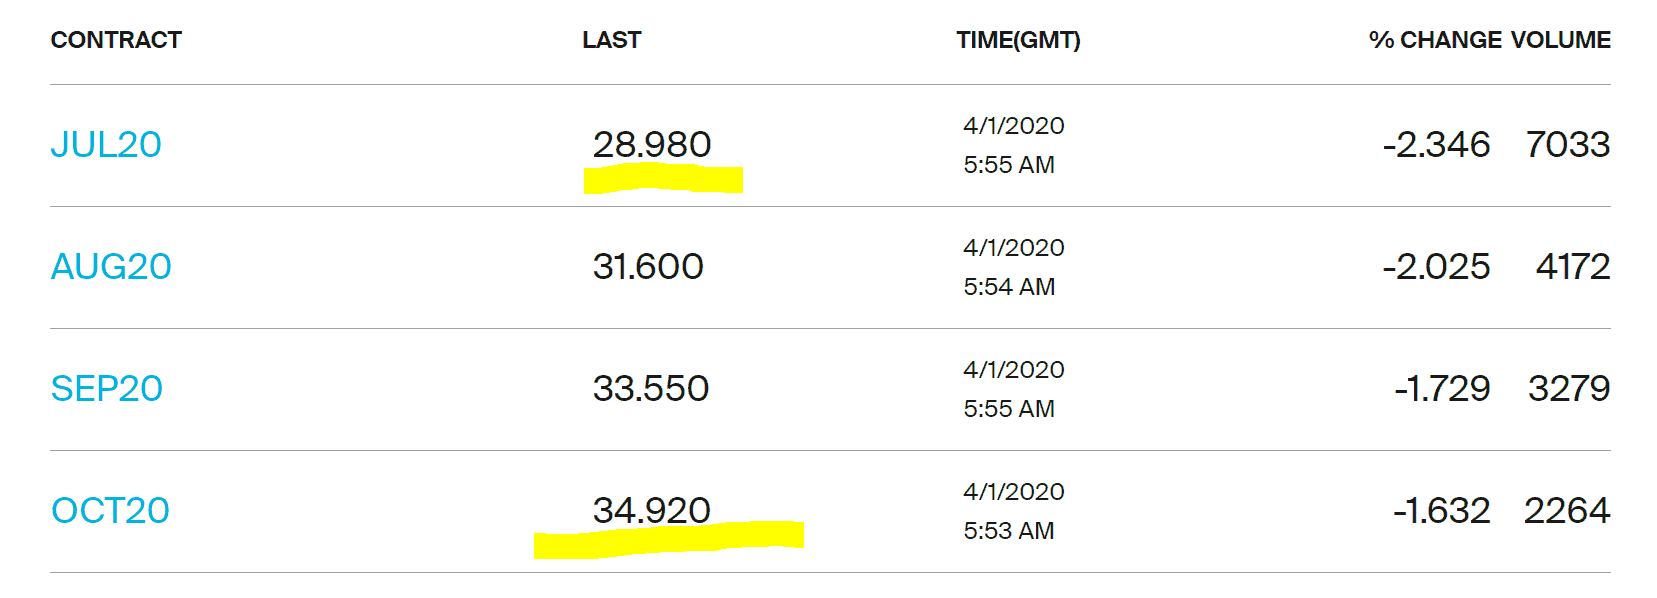Image resolution: width=1657 pixels, height=598 pixels.
Task: Click the 31.600 last price value
Action: [x=648, y=267]
